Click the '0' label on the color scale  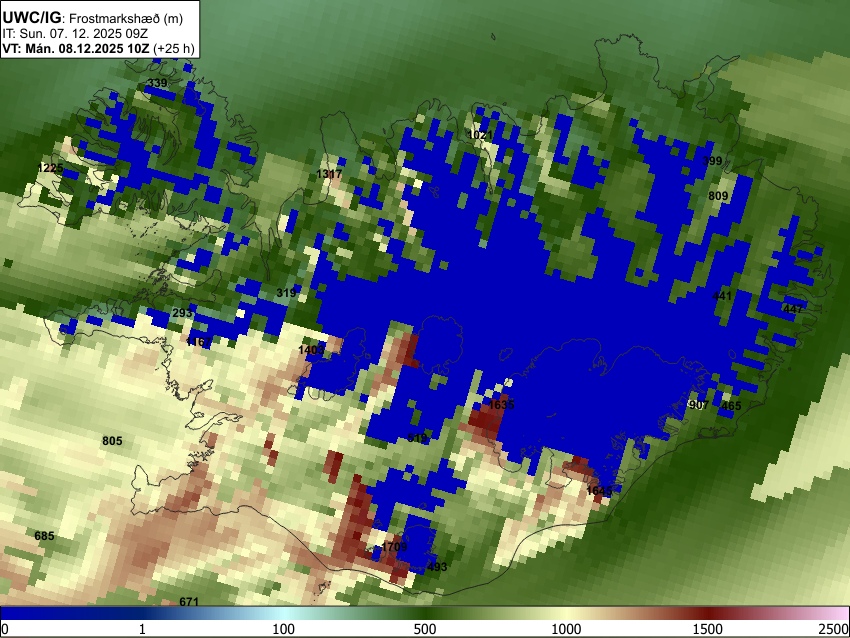pyautogui.click(x=5, y=629)
